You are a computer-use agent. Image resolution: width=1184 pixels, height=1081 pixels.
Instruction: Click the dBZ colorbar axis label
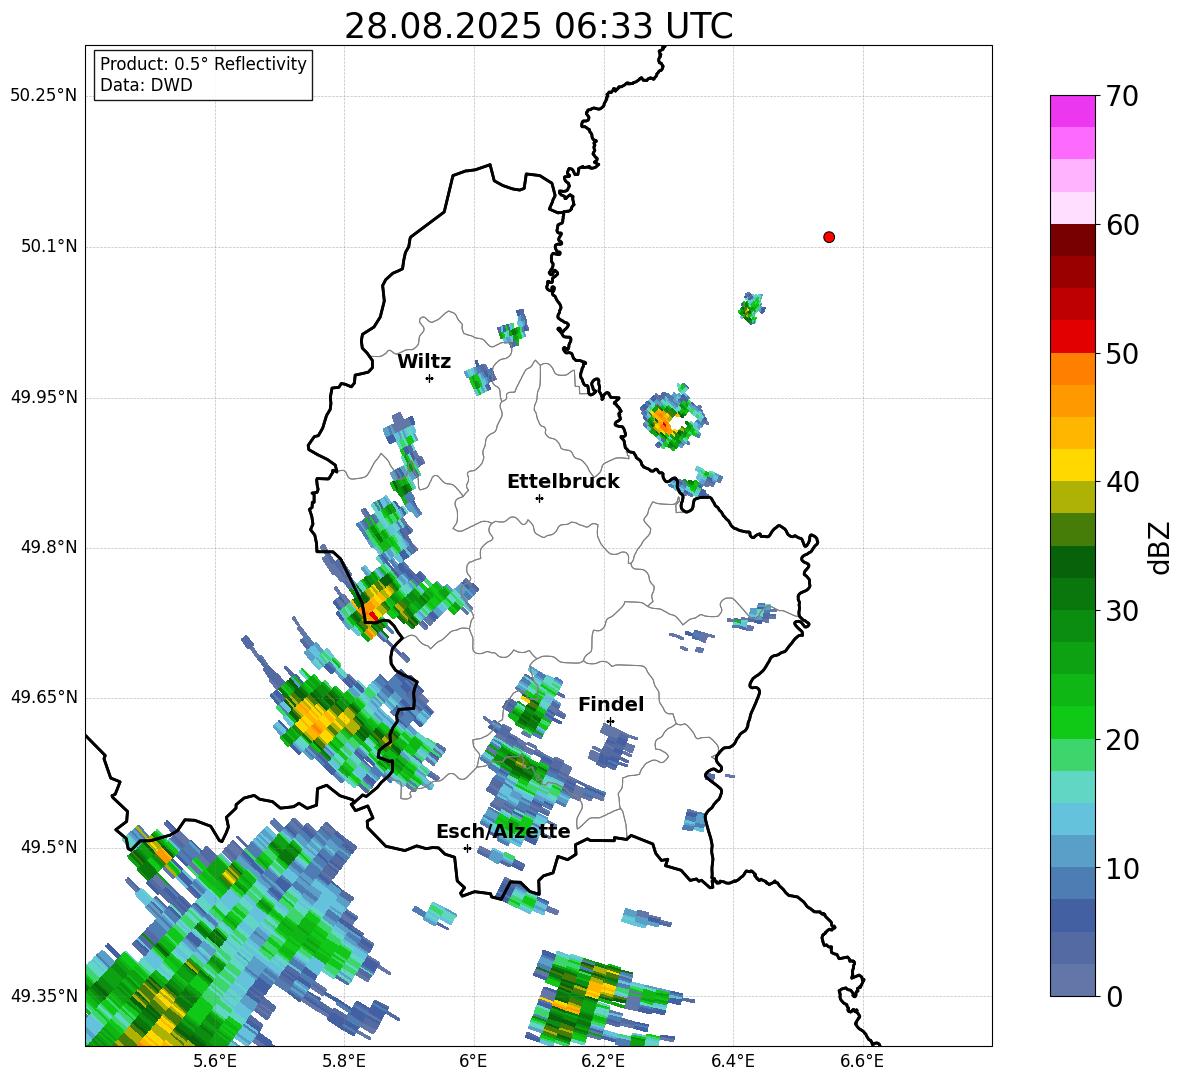(x=1160, y=547)
